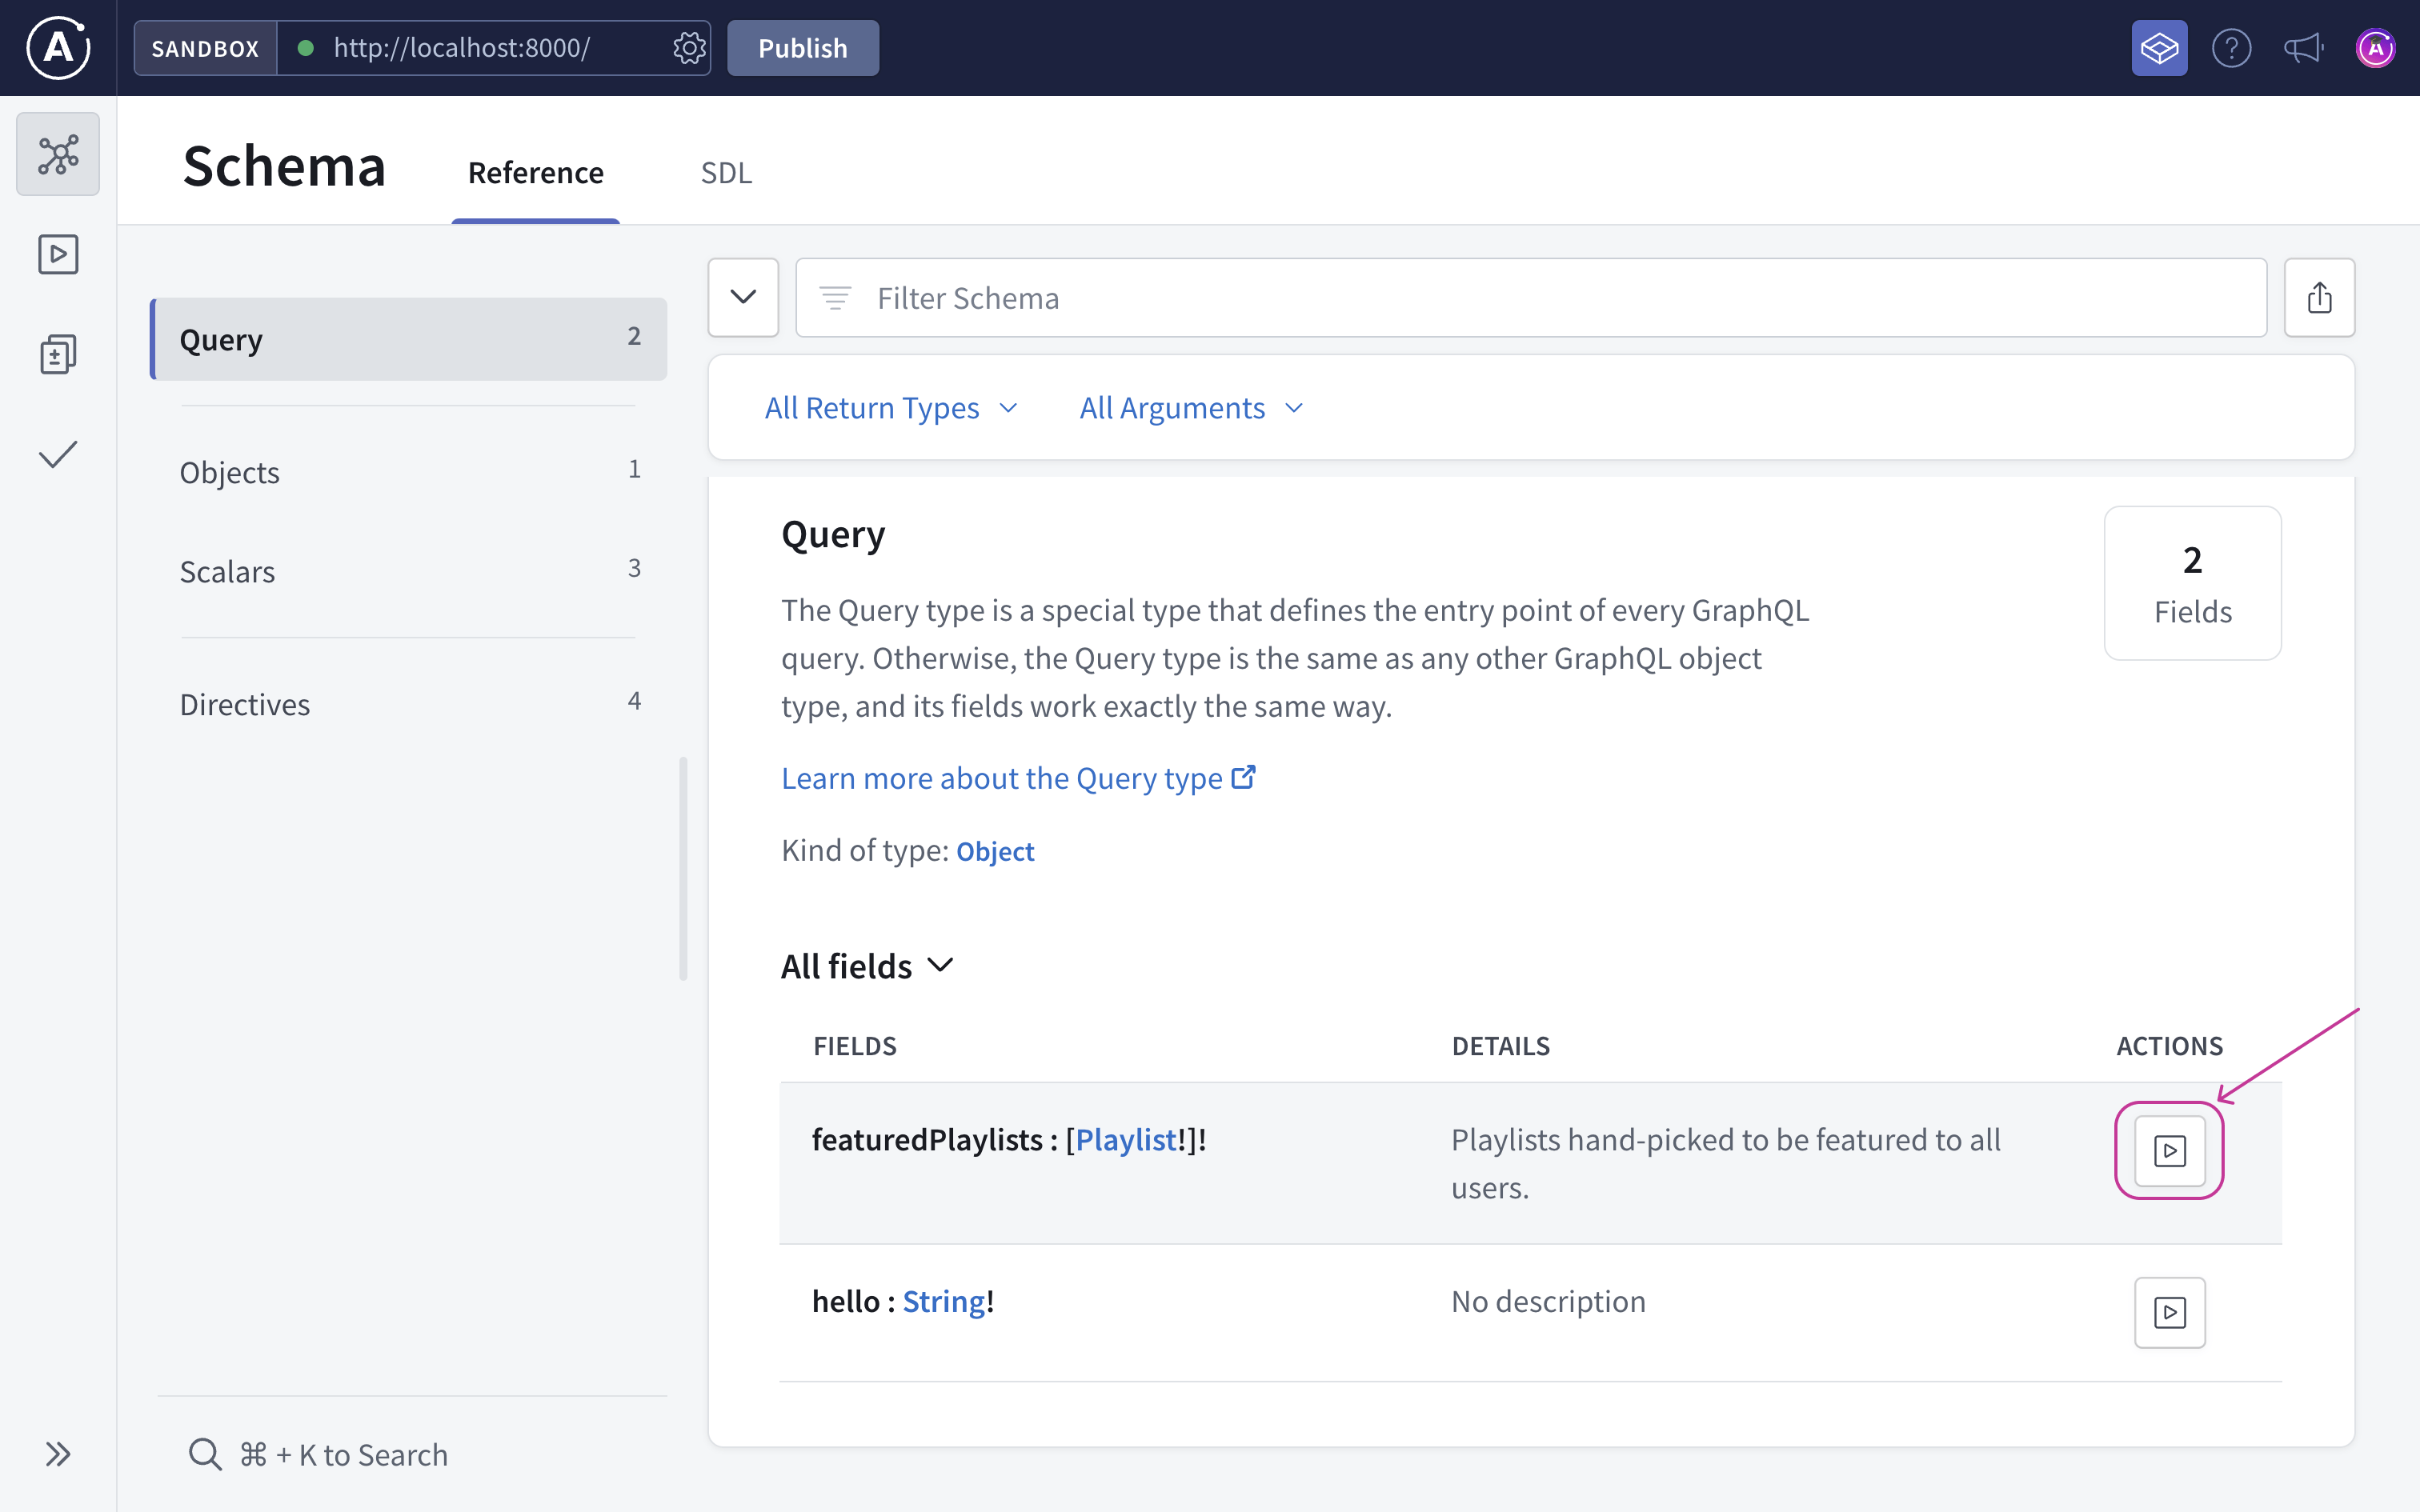Open the account avatar menu
This screenshot has height=1512, width=2420.
(2375, 47)
